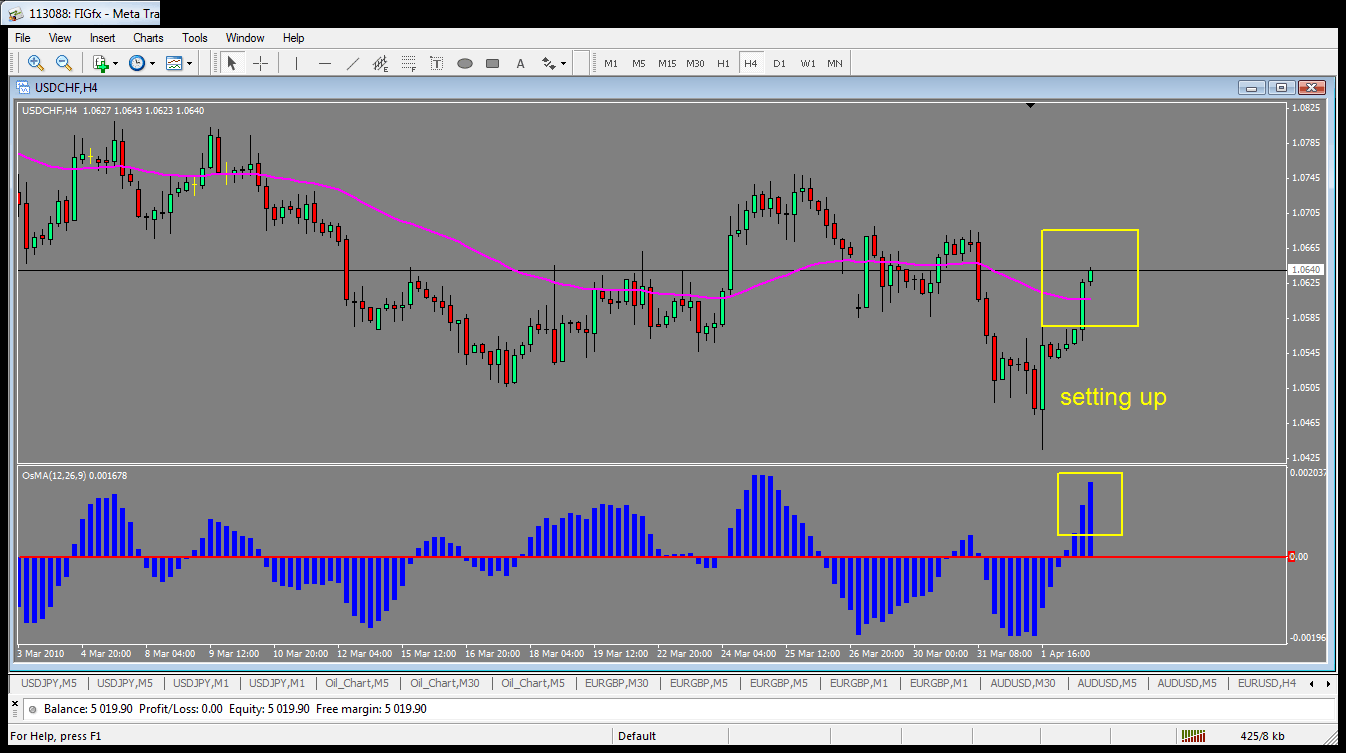Switch chart to M1 timeframe
The height and width of the screenshot is (753, 1346).
[x=611, y=63]
